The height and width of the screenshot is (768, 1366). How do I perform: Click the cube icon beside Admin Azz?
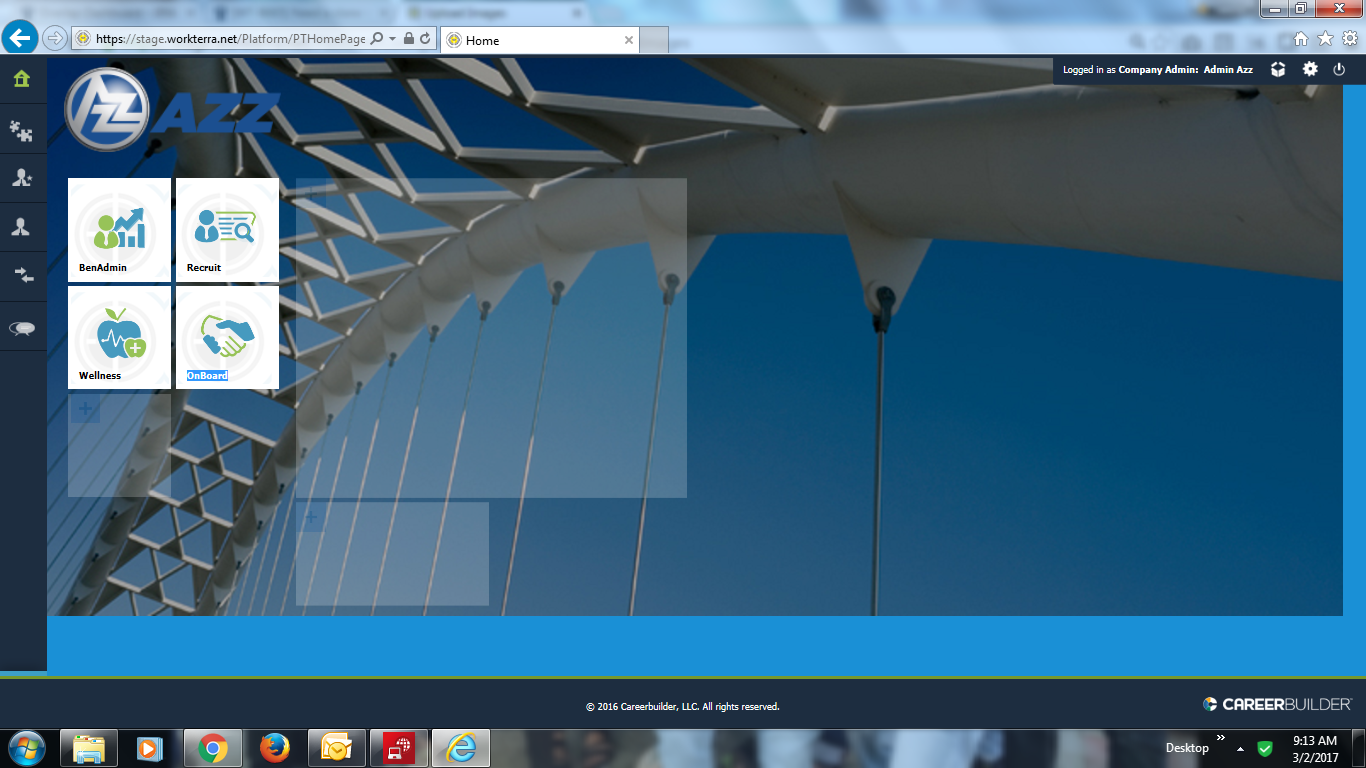tap(1278, 69)
